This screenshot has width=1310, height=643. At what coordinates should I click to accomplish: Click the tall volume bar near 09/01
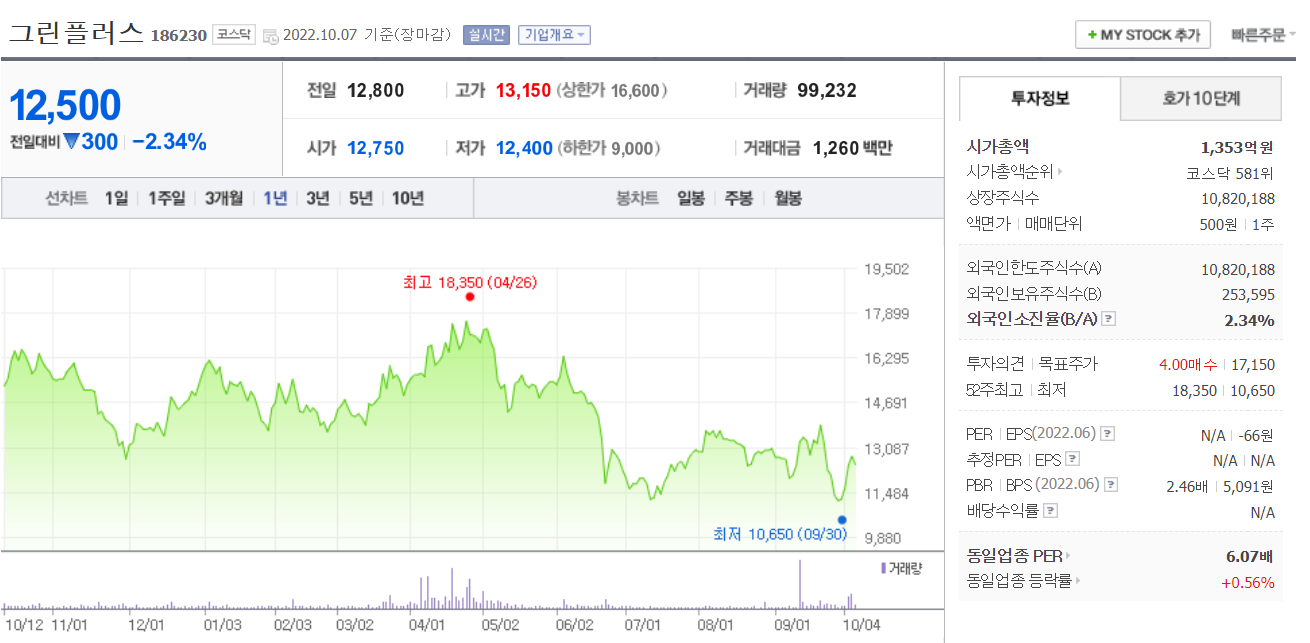click(x=800, y=584)
